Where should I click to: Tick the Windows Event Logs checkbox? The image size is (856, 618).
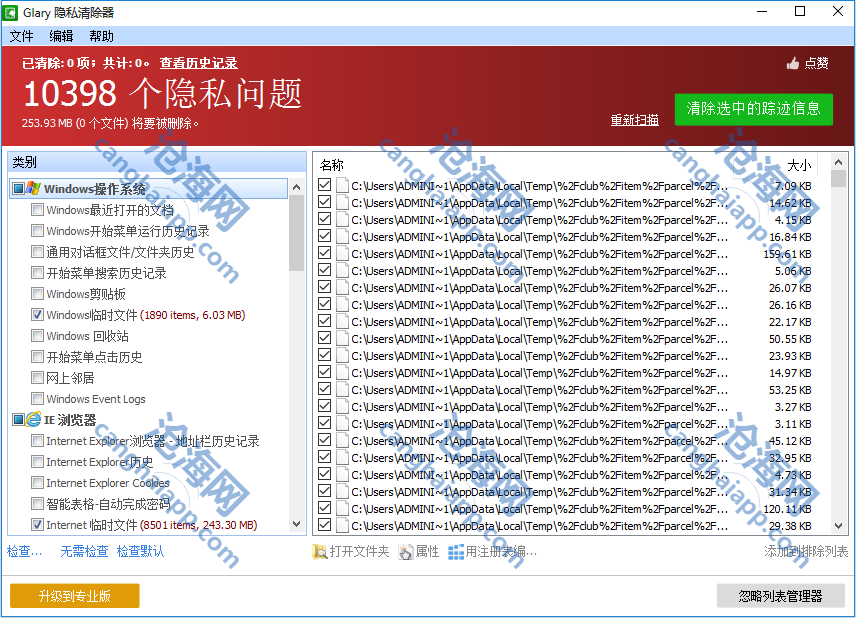coord(37,399)
